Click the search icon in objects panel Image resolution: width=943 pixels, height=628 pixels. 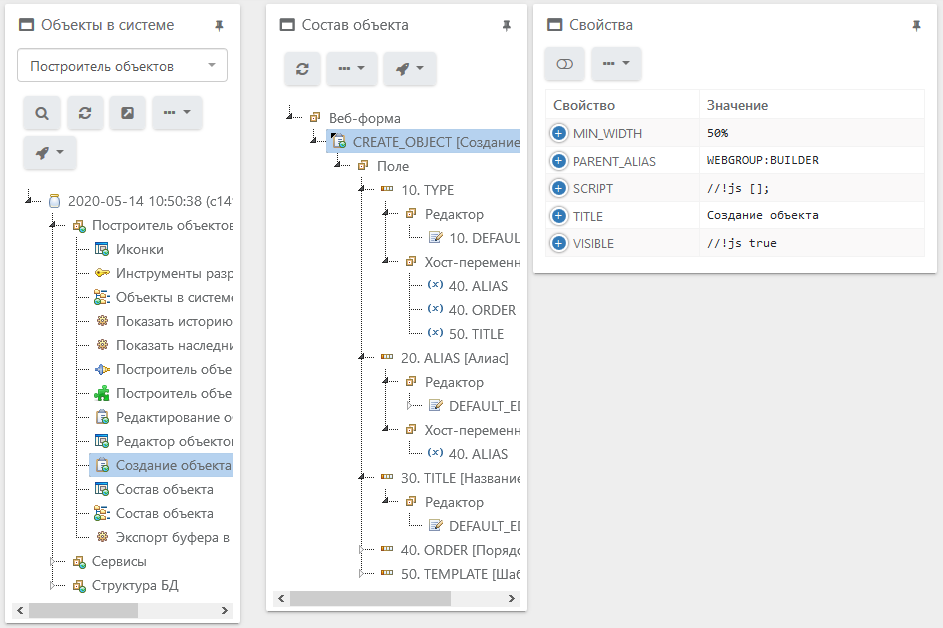click(42, 114)
